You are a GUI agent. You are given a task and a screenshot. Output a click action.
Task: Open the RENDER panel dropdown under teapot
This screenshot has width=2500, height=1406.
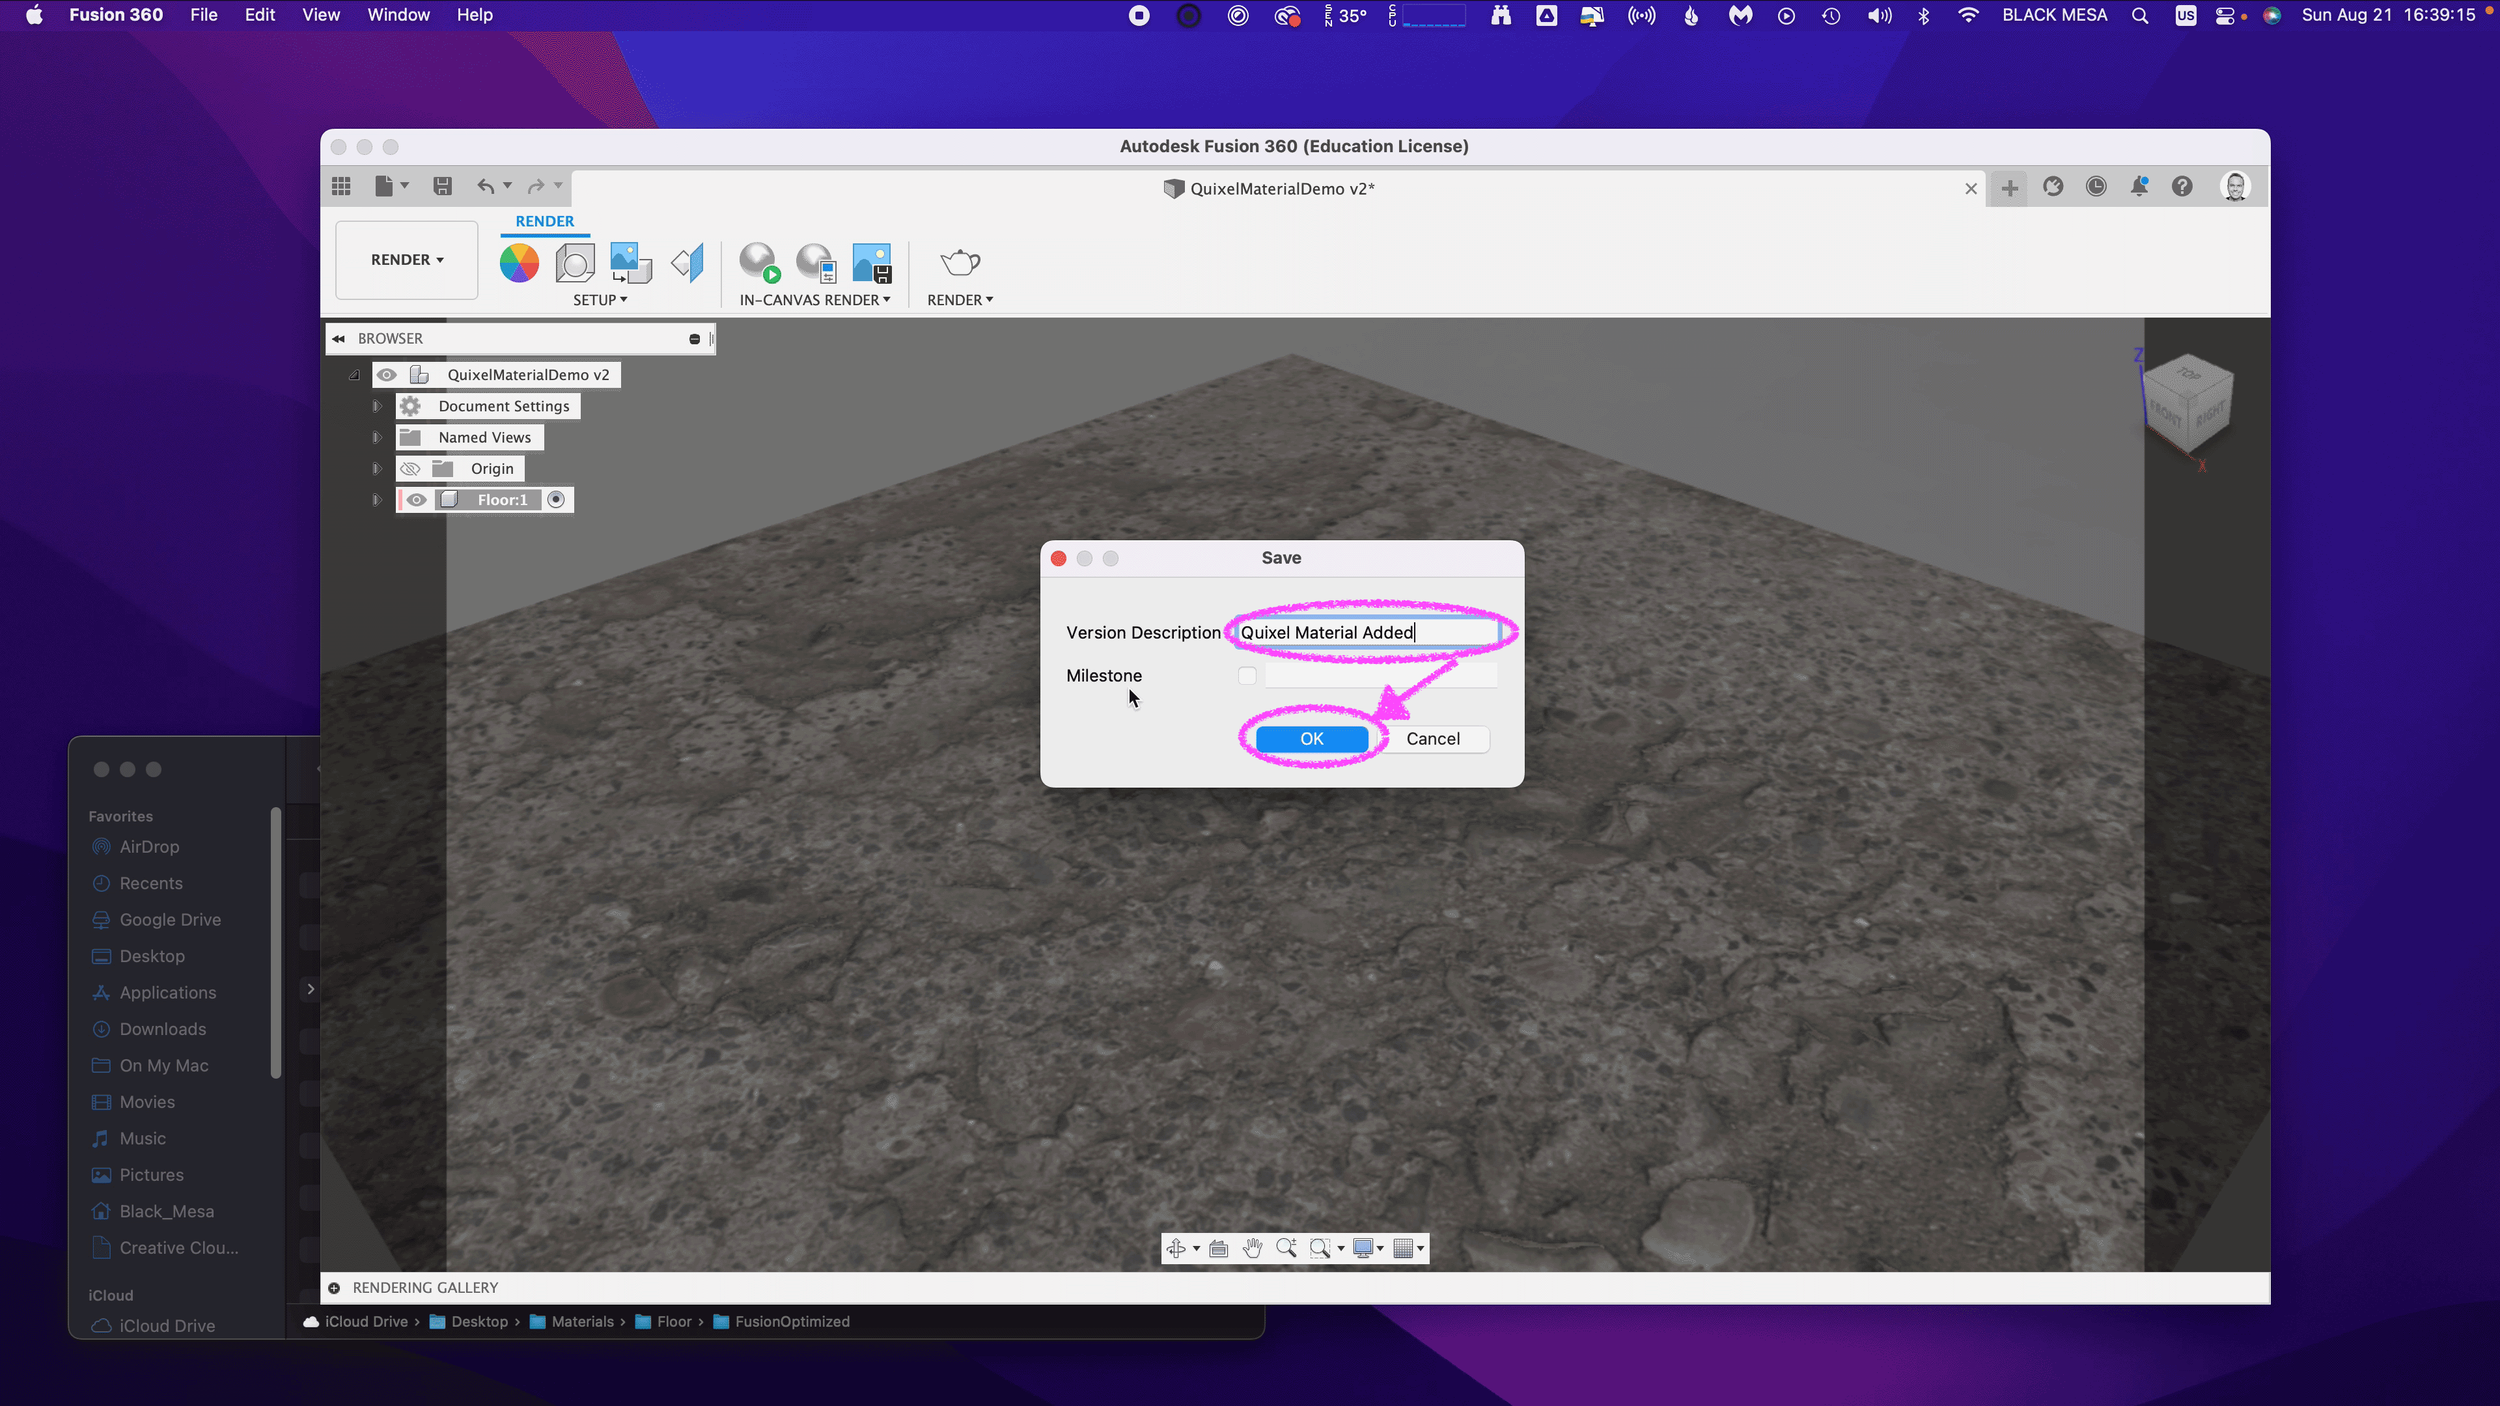click(960, 300)
